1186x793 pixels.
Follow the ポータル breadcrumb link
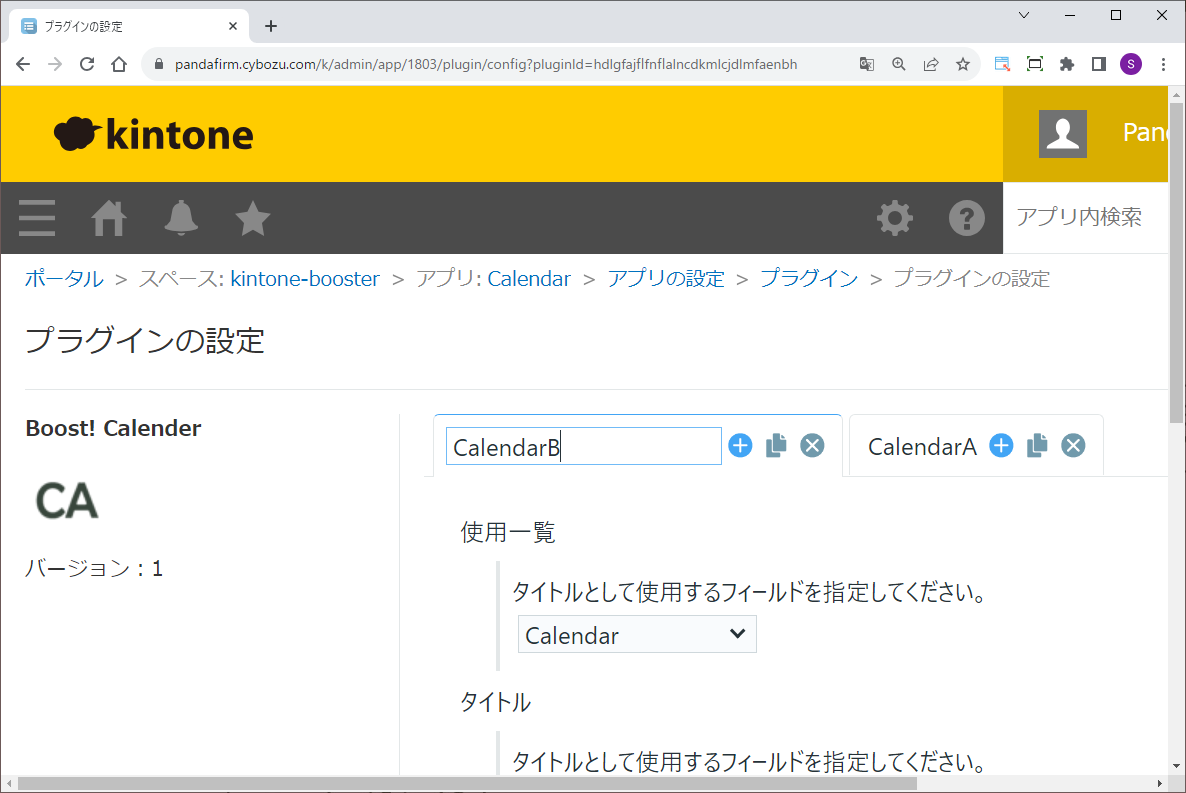64,279
